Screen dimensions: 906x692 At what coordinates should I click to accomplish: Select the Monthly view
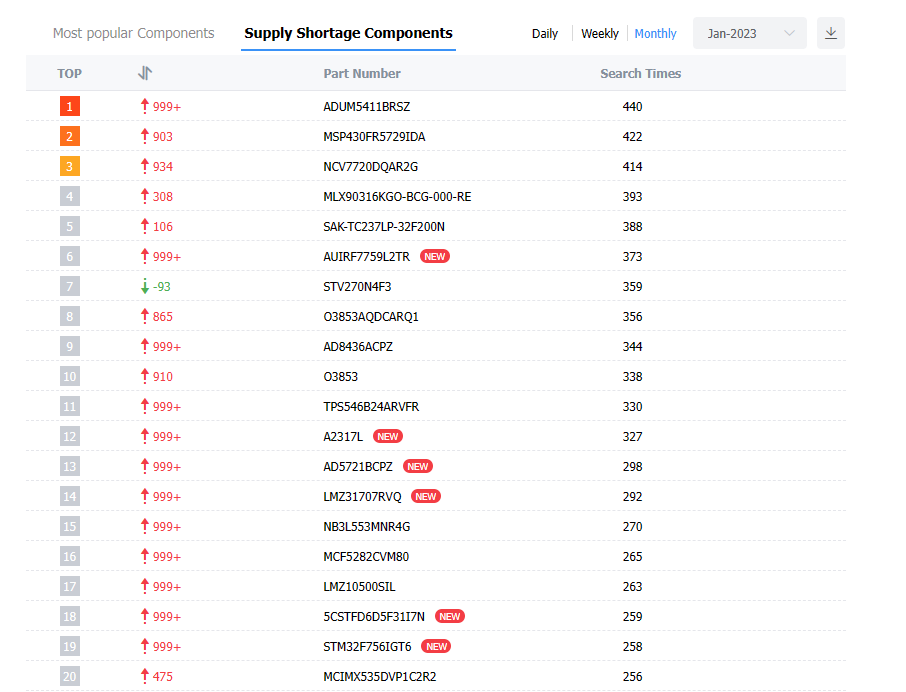coord(655,34)
